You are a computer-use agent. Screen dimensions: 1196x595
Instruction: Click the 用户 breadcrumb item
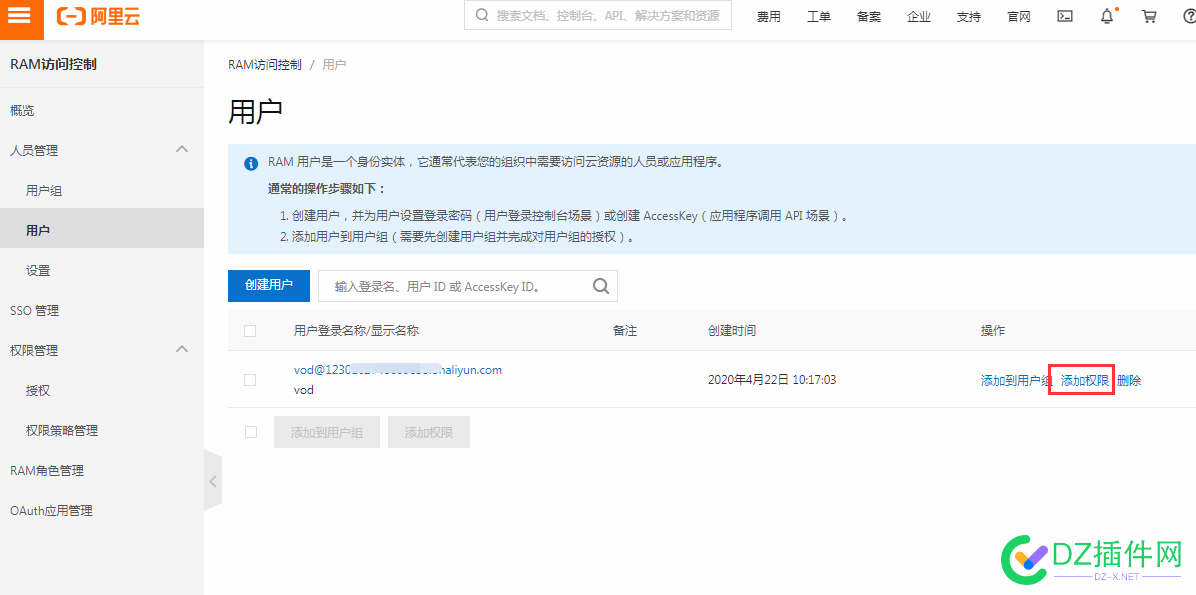pyautogui.click(x=334, y=65)
